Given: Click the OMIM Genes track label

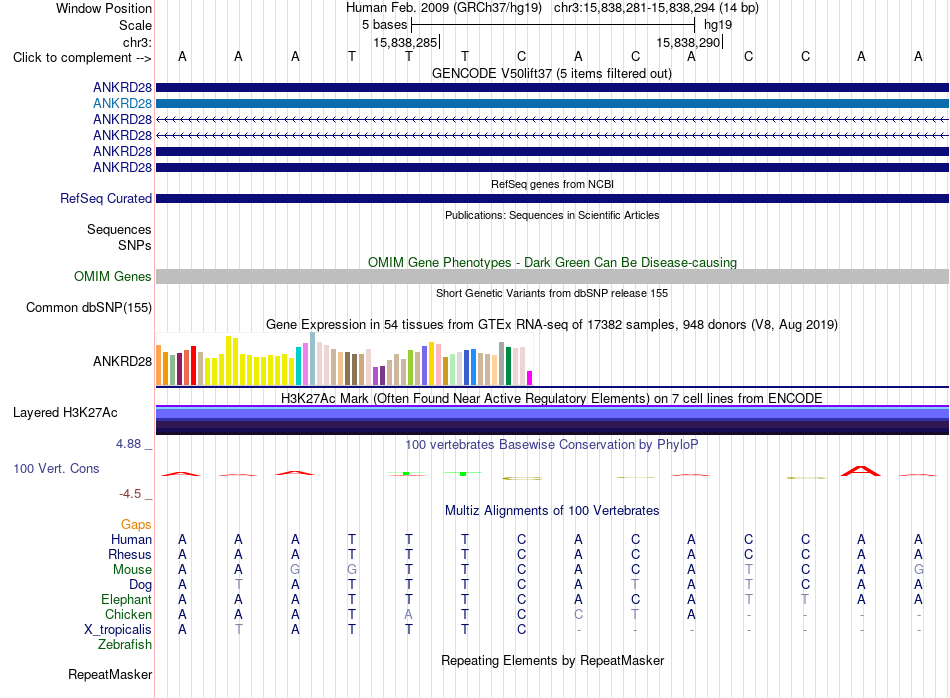Looking at the screenshot, I should [113, 276].
